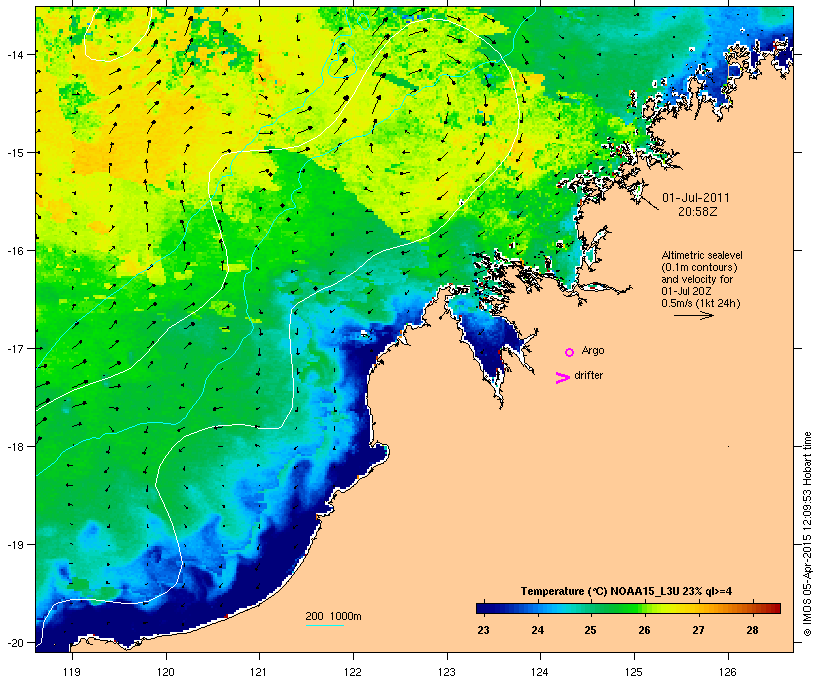Screen dimensions: 820x680
Task: Click the colorbar tick label 25
Action: point(590,630)
